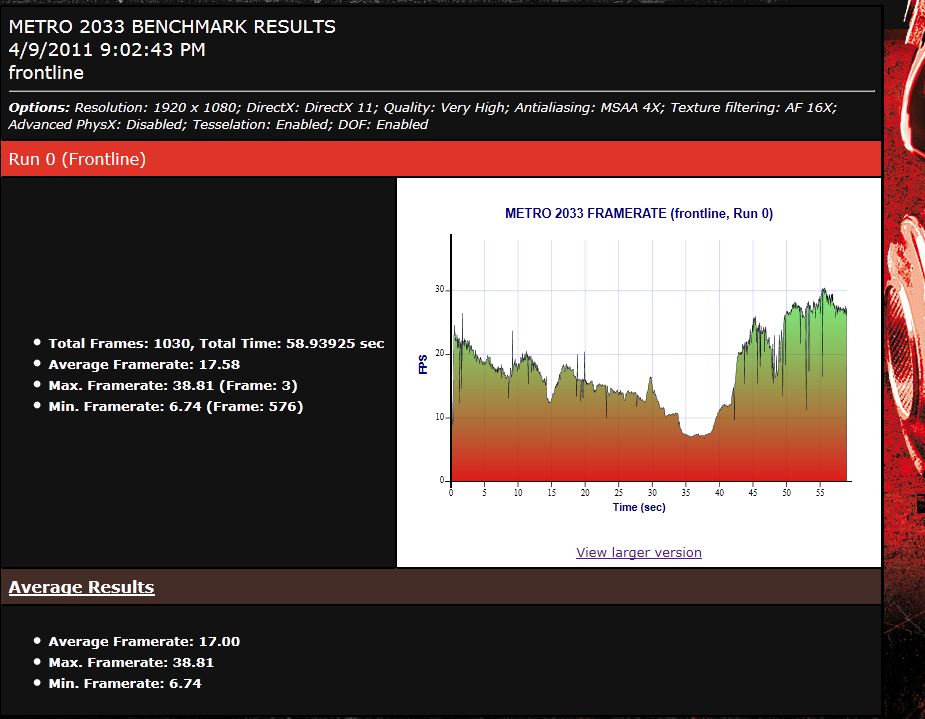Viewport: 925px width, 719px height.
Task: Click the 'Time (sec)' axis label
Action: pyautogui.click(x=639, y=507)
